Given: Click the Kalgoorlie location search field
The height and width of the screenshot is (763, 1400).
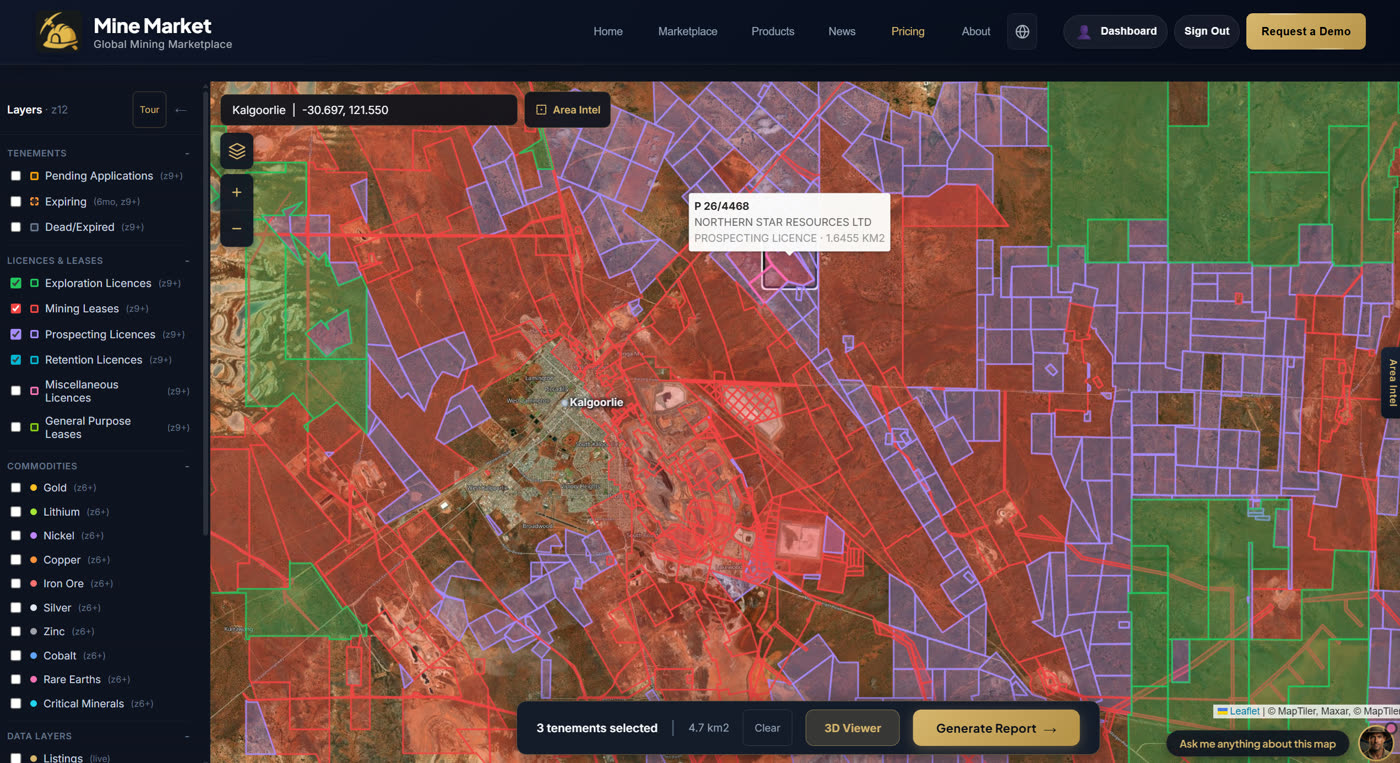Looking at the screenshot, I should coord(369,110).
